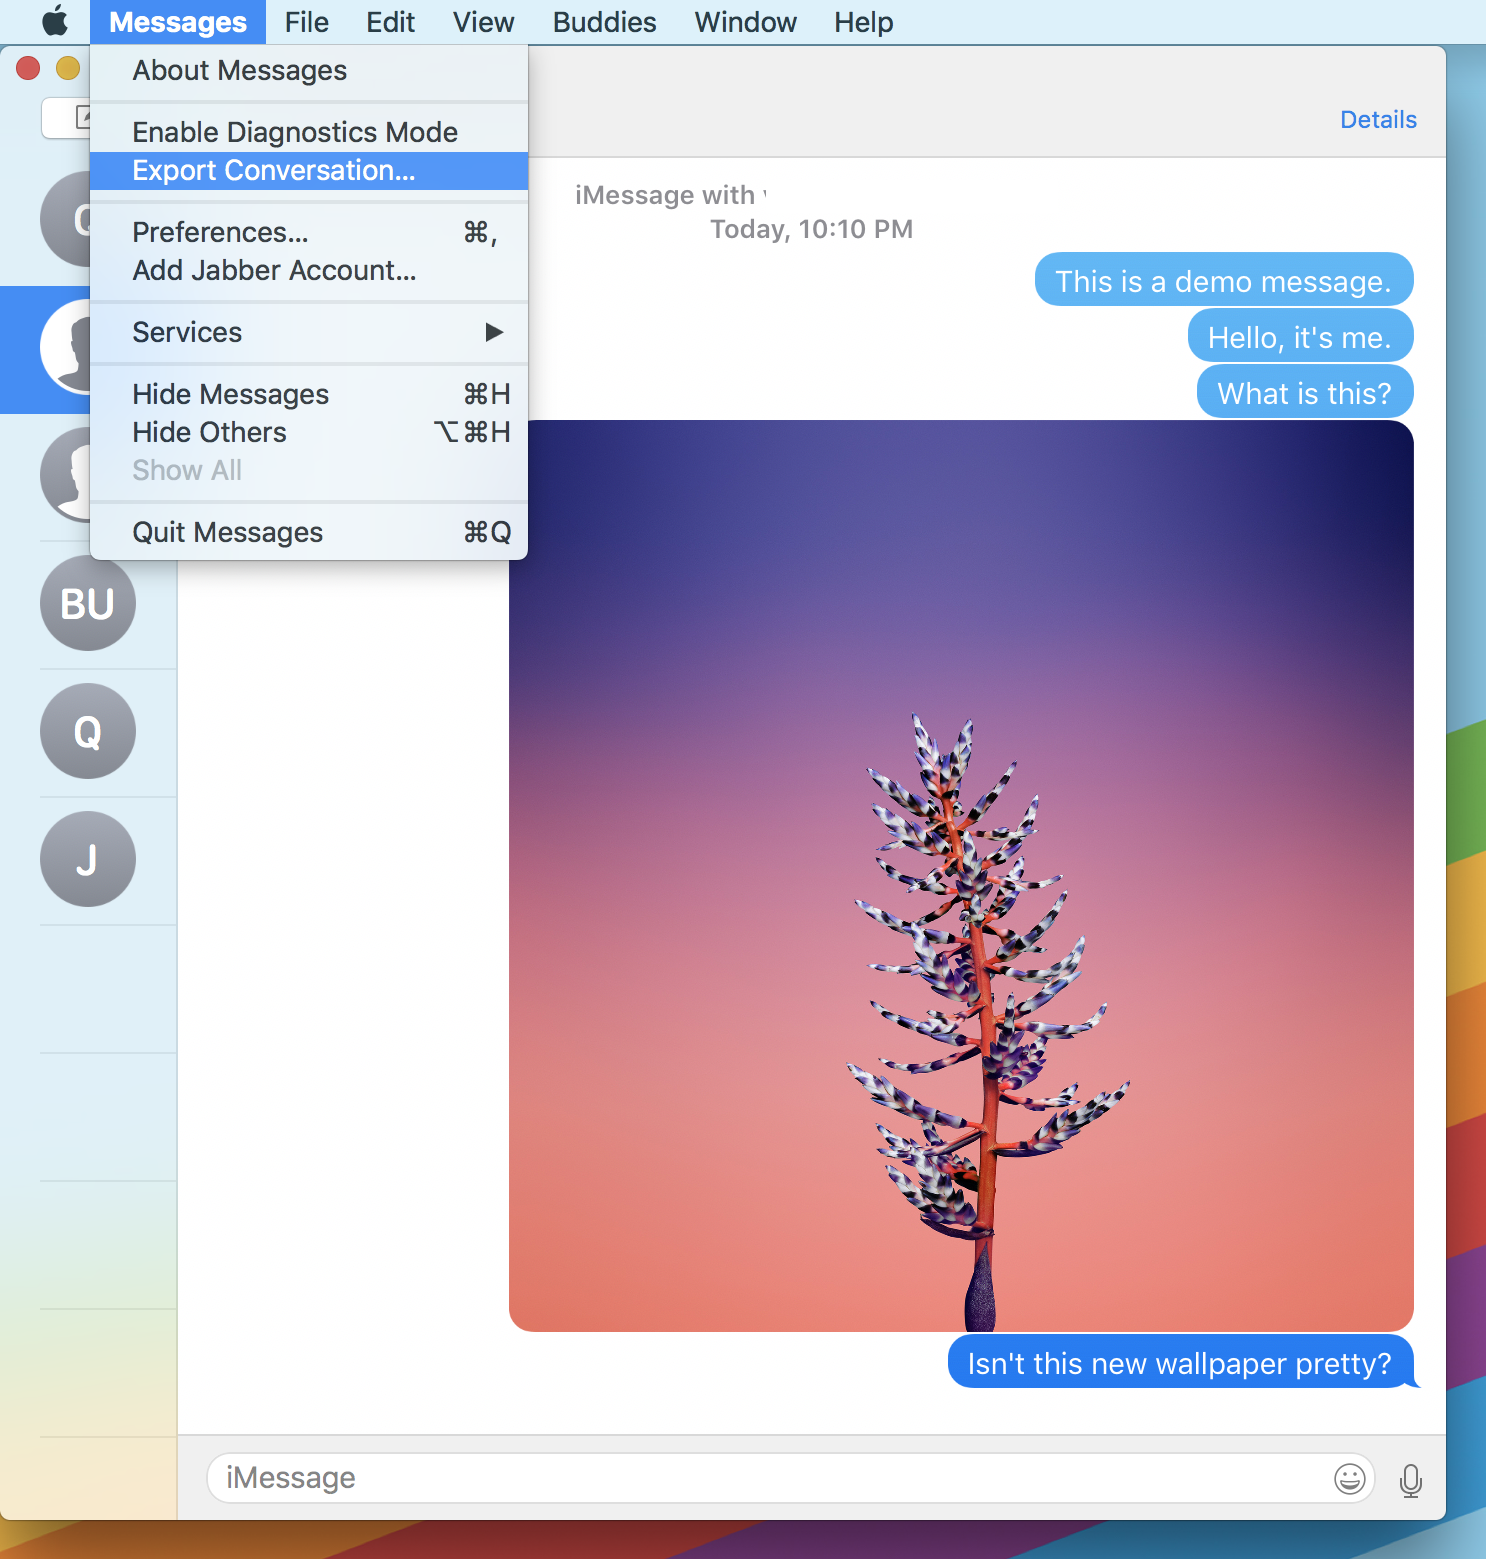Choose Hide Others

(x=309, y=432)
